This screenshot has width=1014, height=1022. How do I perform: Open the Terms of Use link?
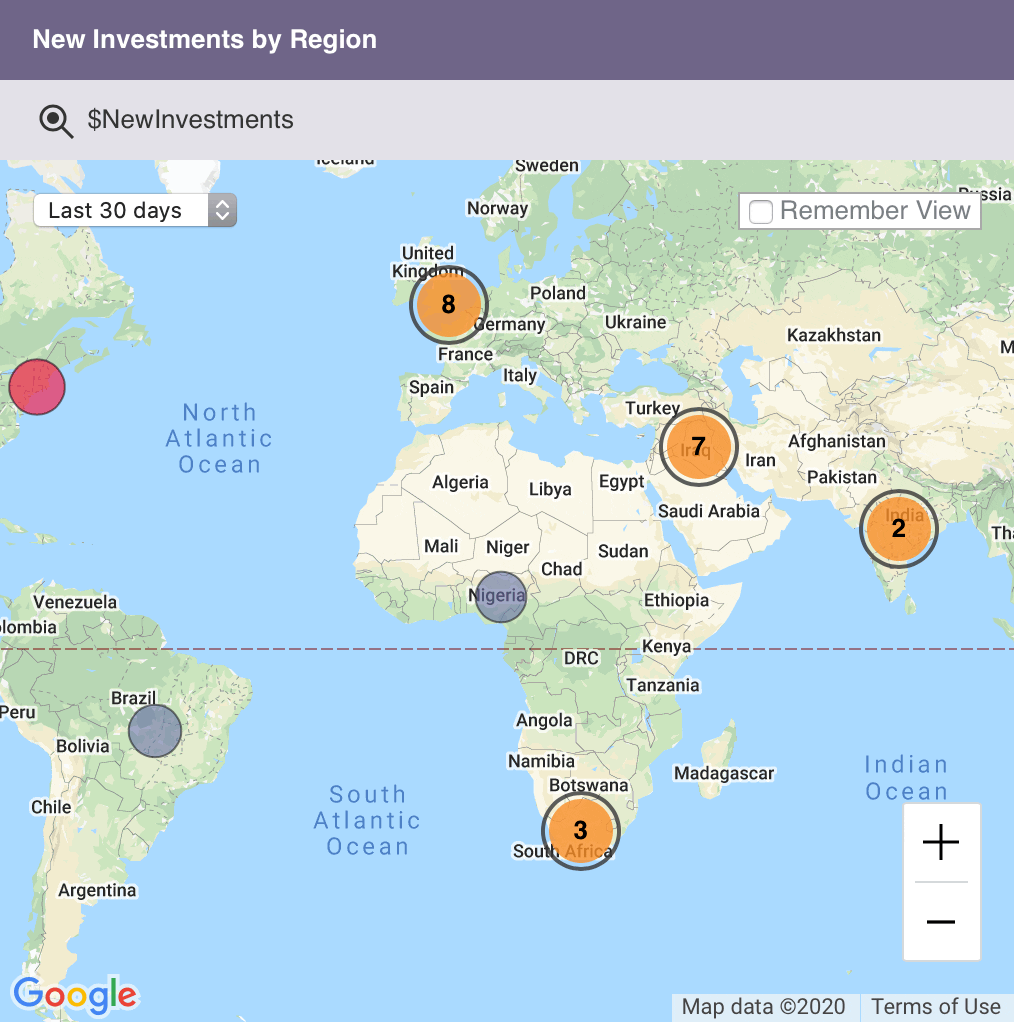[x=936, y=1007]
